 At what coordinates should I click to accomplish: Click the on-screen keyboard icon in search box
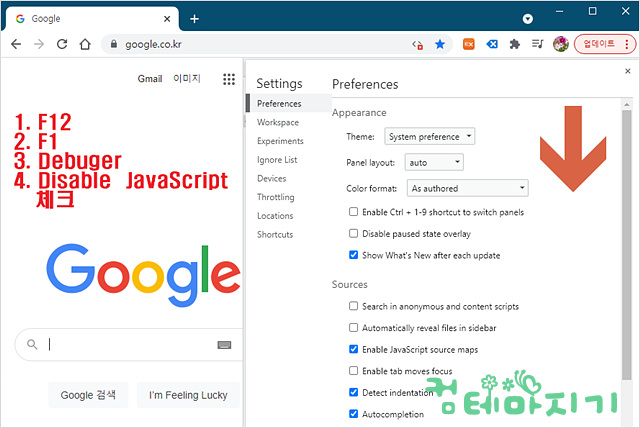coord(224,345)
